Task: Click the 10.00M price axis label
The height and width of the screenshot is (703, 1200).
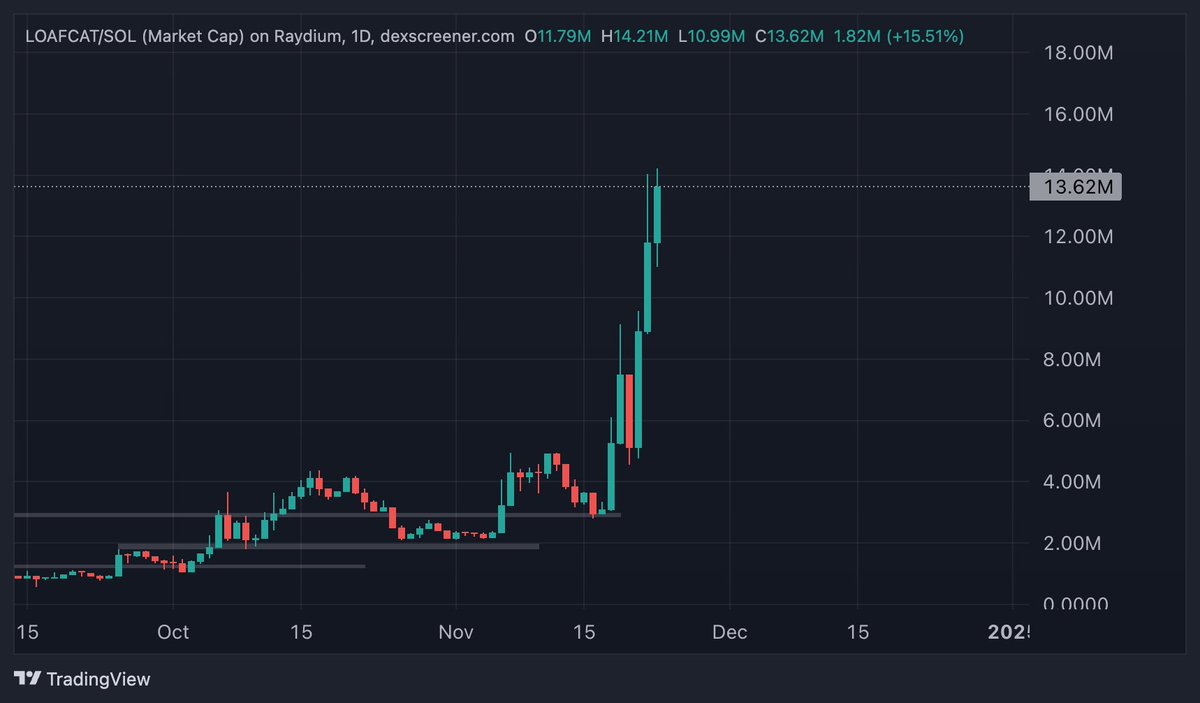Action: (1078, 298)
